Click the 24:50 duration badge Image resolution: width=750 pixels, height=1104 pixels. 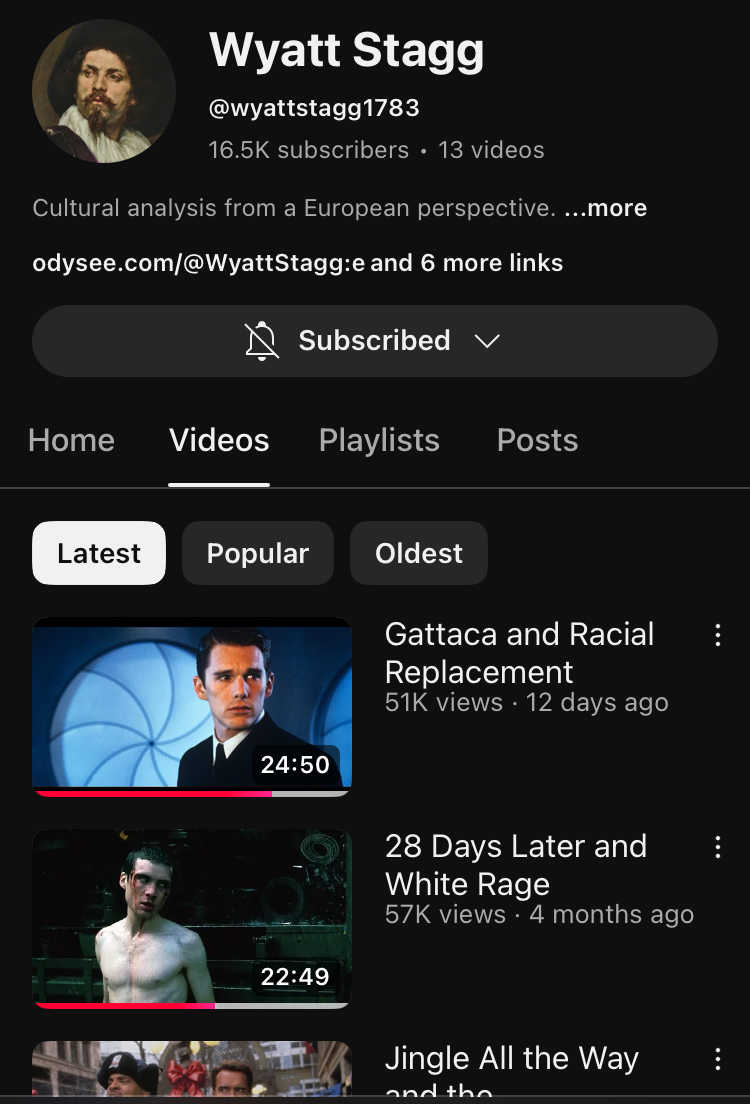pyautogui.click(x=295, y=765)
